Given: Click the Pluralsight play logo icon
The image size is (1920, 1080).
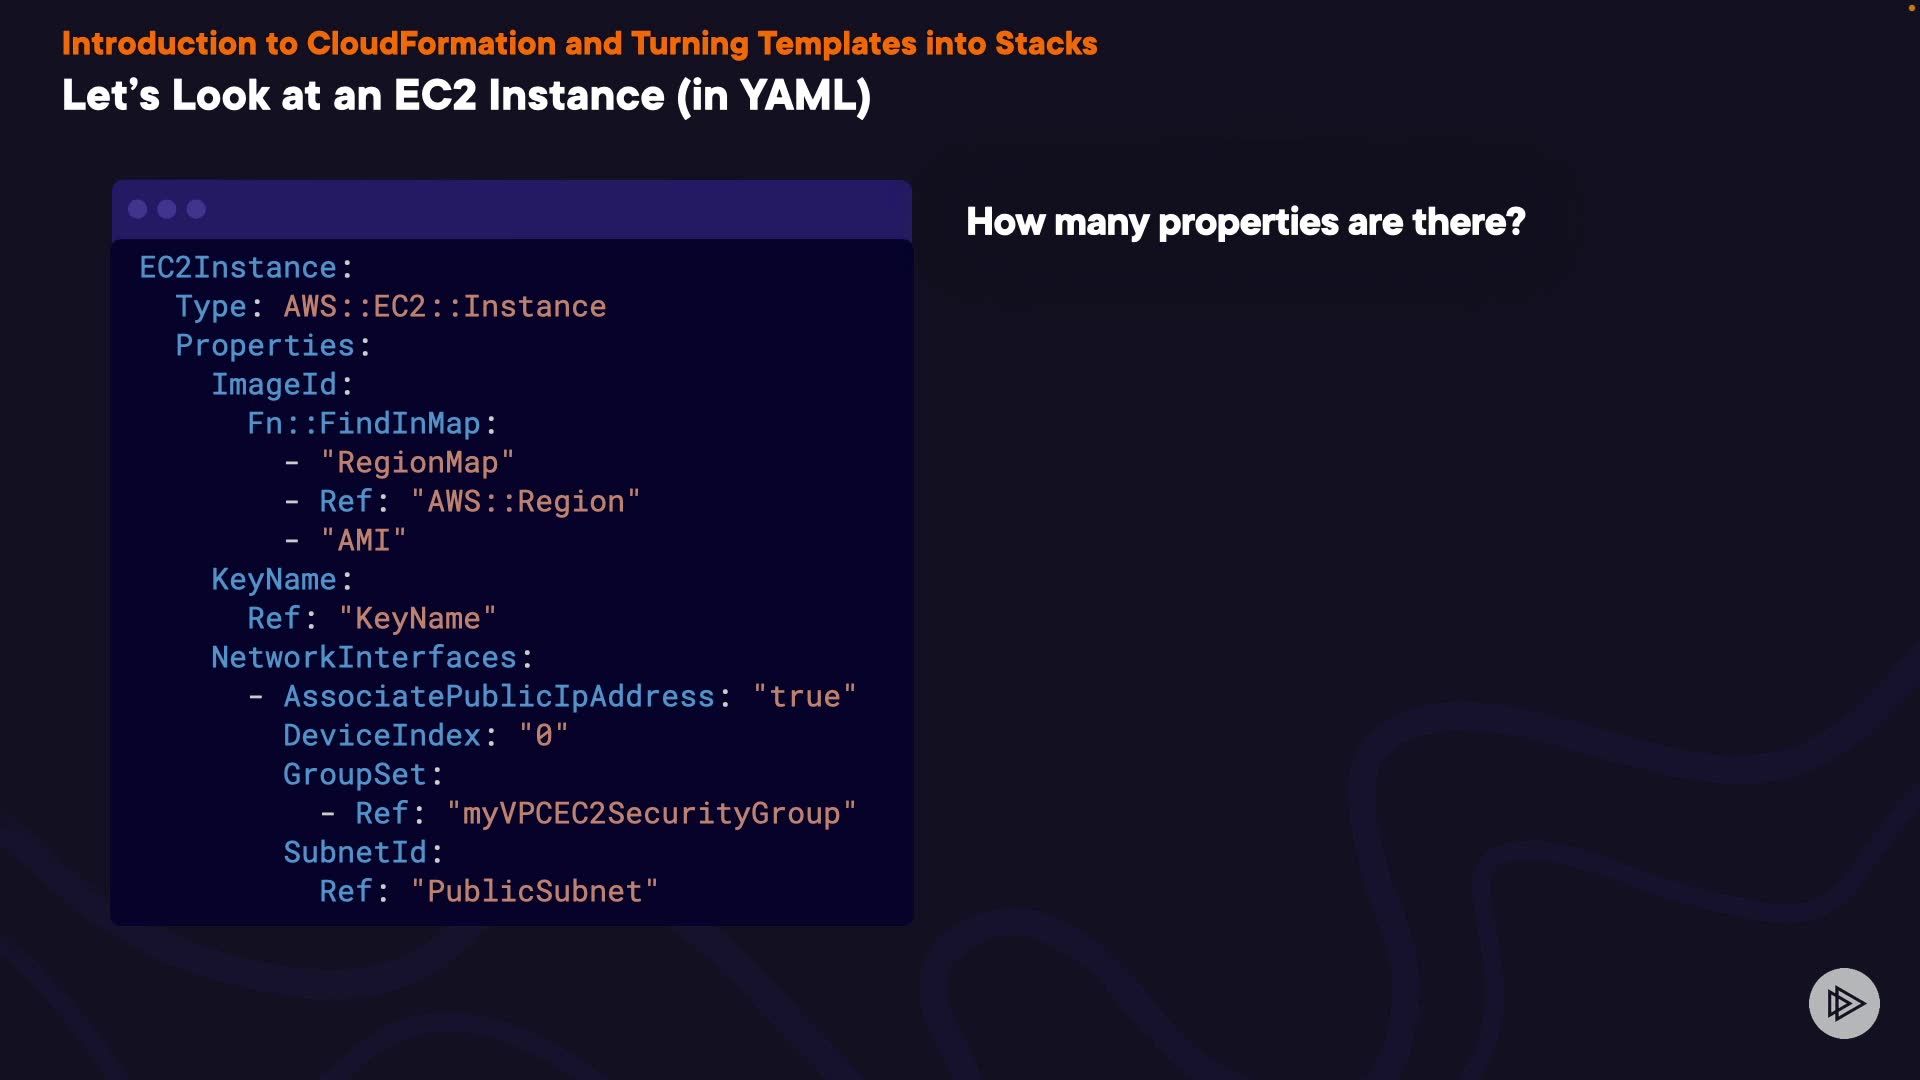Looking at the screenshot, I should 1844,1003.
